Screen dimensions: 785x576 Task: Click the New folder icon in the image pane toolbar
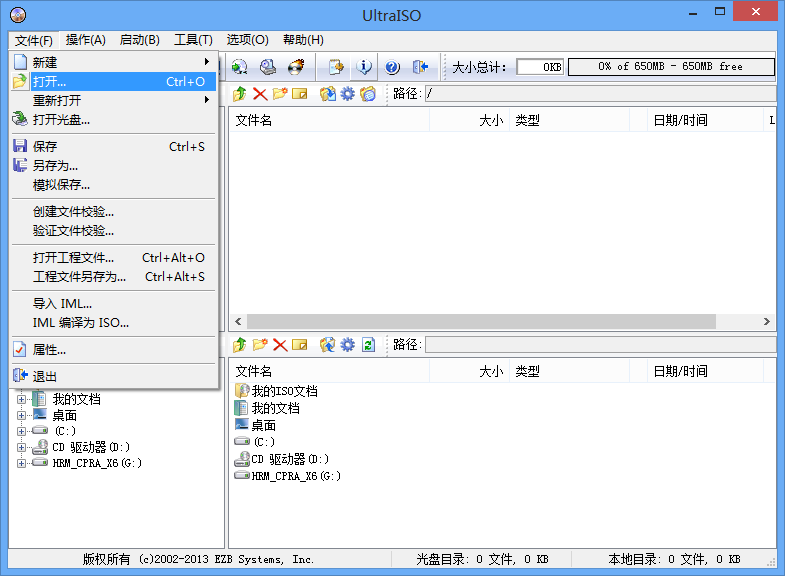[x=280, y=94]
